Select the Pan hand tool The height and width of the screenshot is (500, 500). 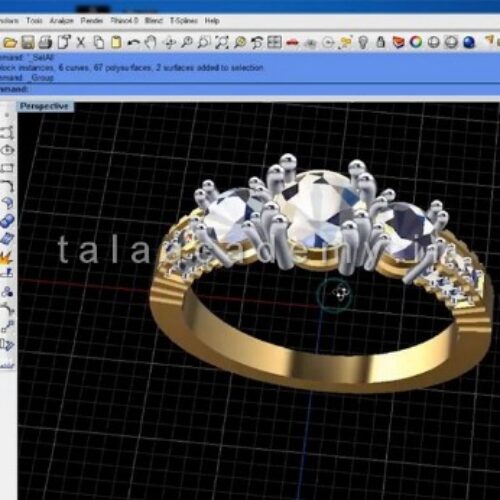(151, 42)
